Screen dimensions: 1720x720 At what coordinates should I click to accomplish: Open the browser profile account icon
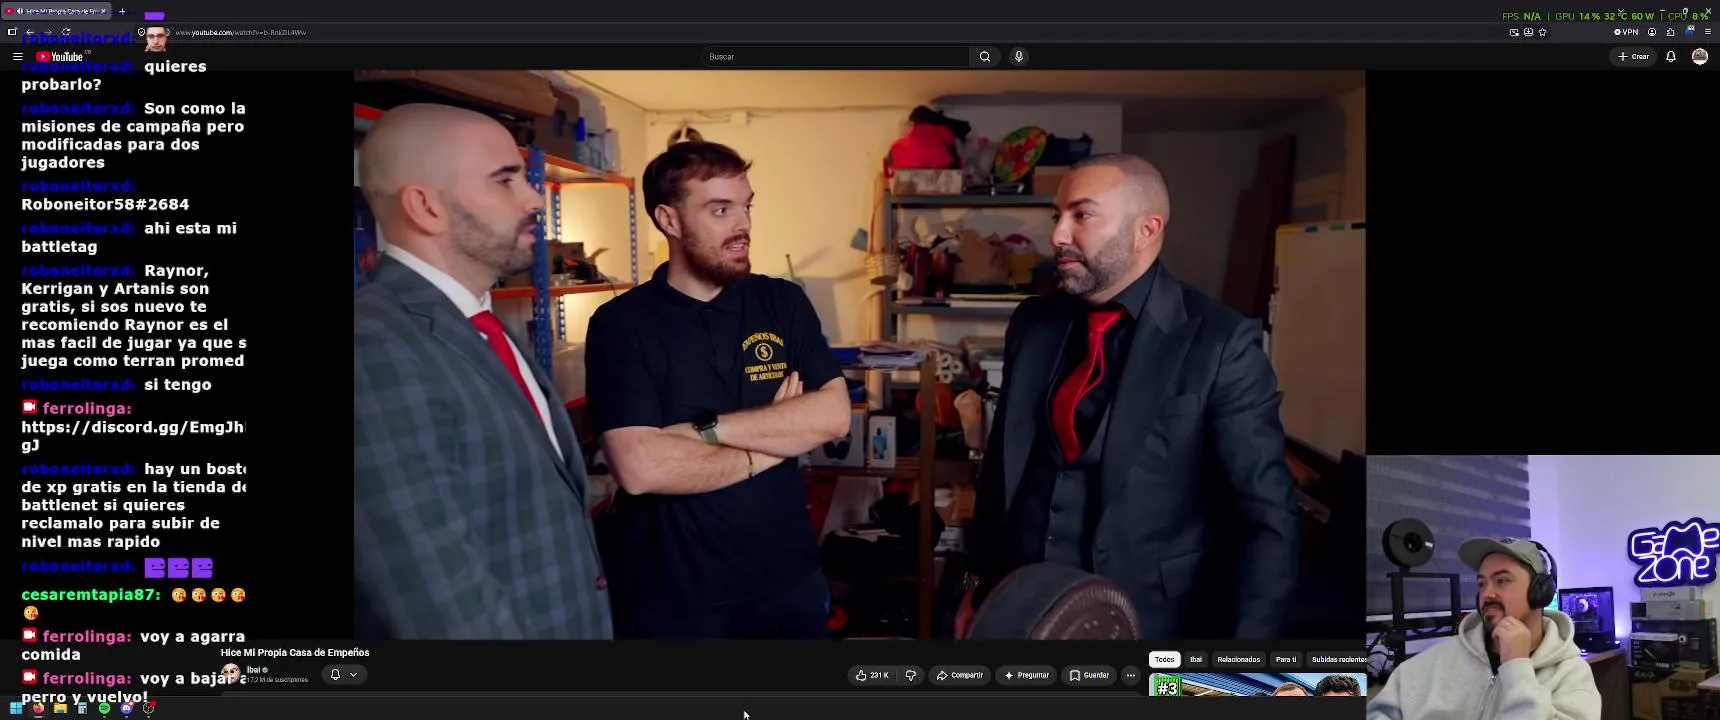click(1652, 32)
